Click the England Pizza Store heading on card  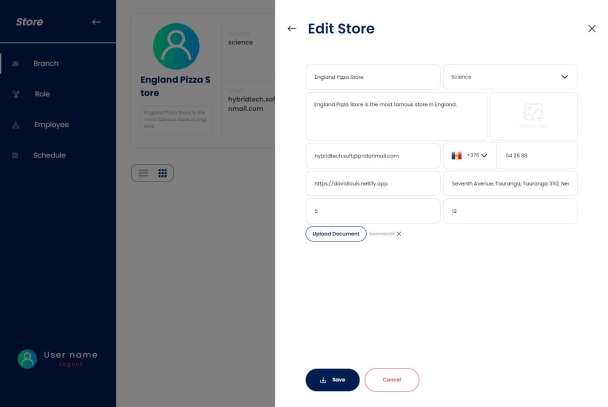[175, 86]
